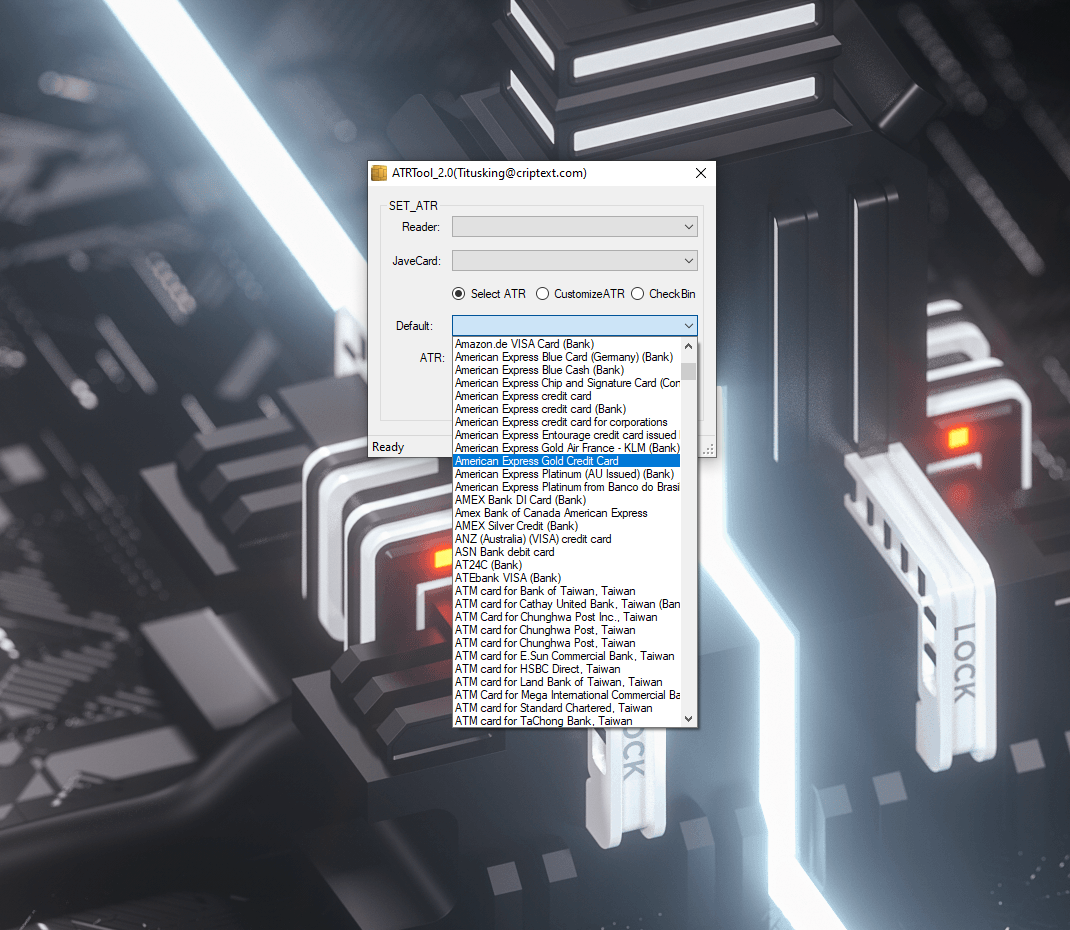
Task: Select American Express Blue Cash (Bank)
Action: tap(539, 370)
